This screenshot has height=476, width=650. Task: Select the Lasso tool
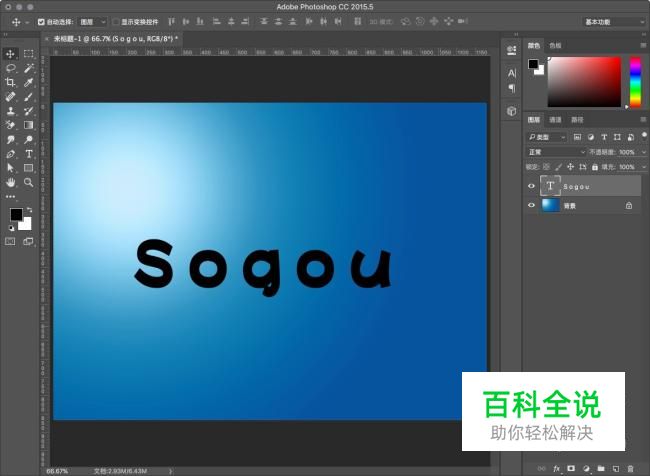[x=10, y=68]
